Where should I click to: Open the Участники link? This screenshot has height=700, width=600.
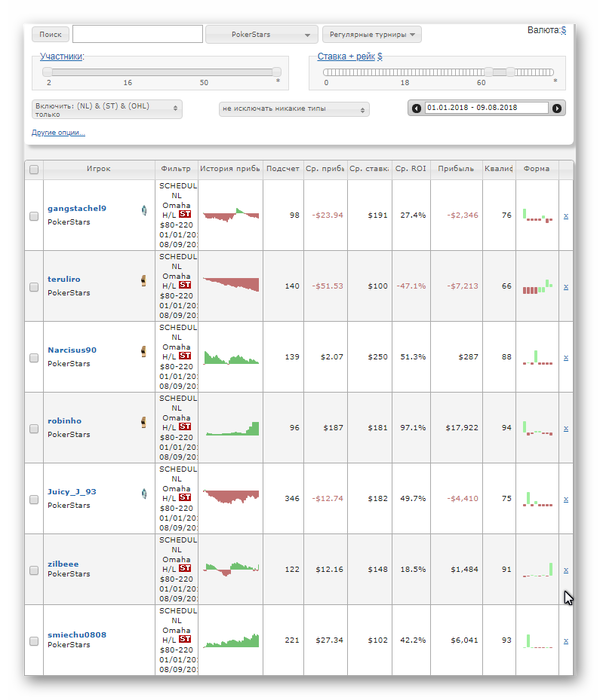(61, 56)
